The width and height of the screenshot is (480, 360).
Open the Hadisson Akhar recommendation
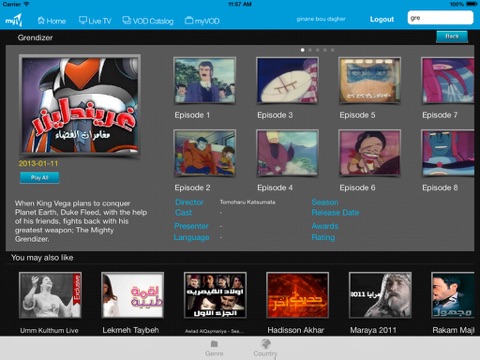click(x=297, y=295)
